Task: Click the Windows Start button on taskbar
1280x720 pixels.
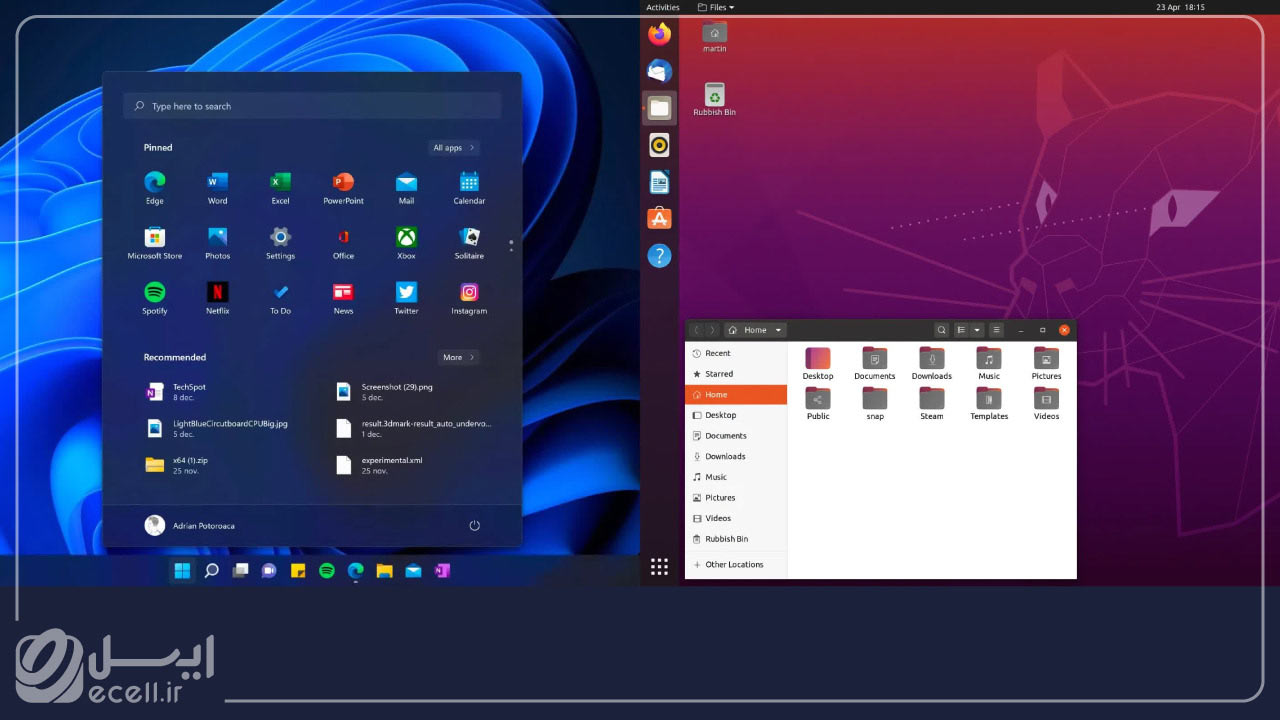Action: pos(182,571)
